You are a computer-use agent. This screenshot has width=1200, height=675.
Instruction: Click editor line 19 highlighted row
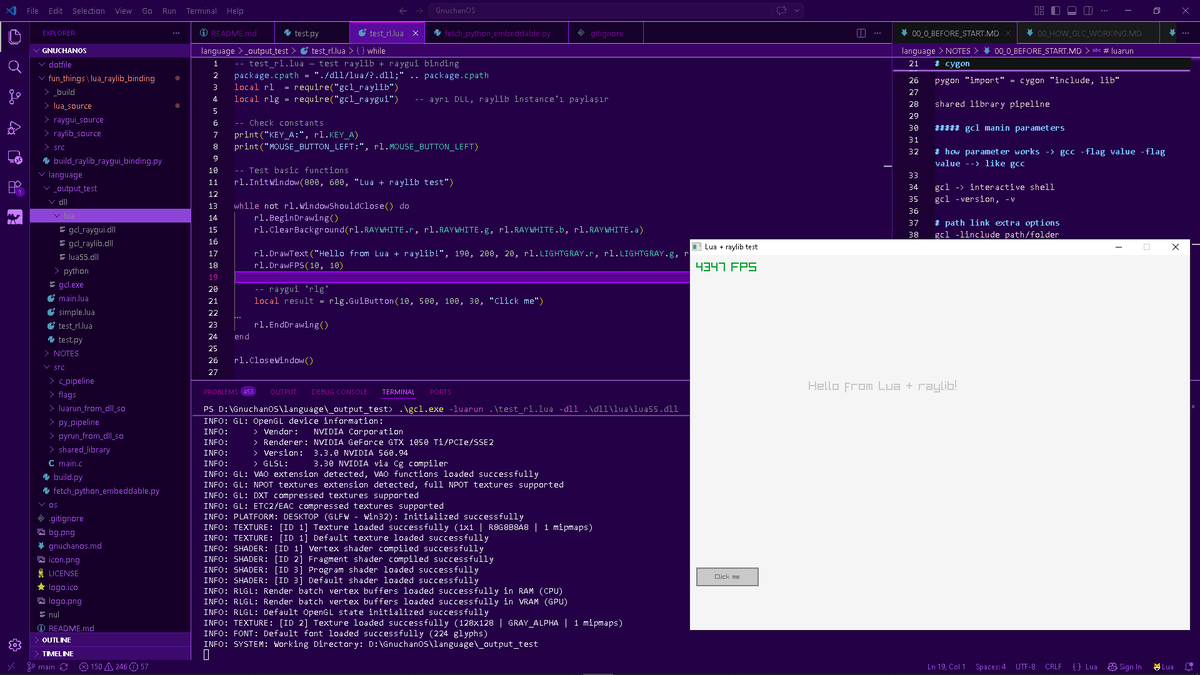[462, 277]
